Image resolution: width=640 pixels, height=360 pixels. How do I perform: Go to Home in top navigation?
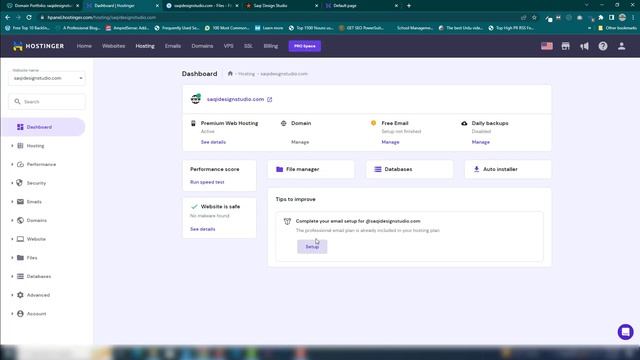84,46
